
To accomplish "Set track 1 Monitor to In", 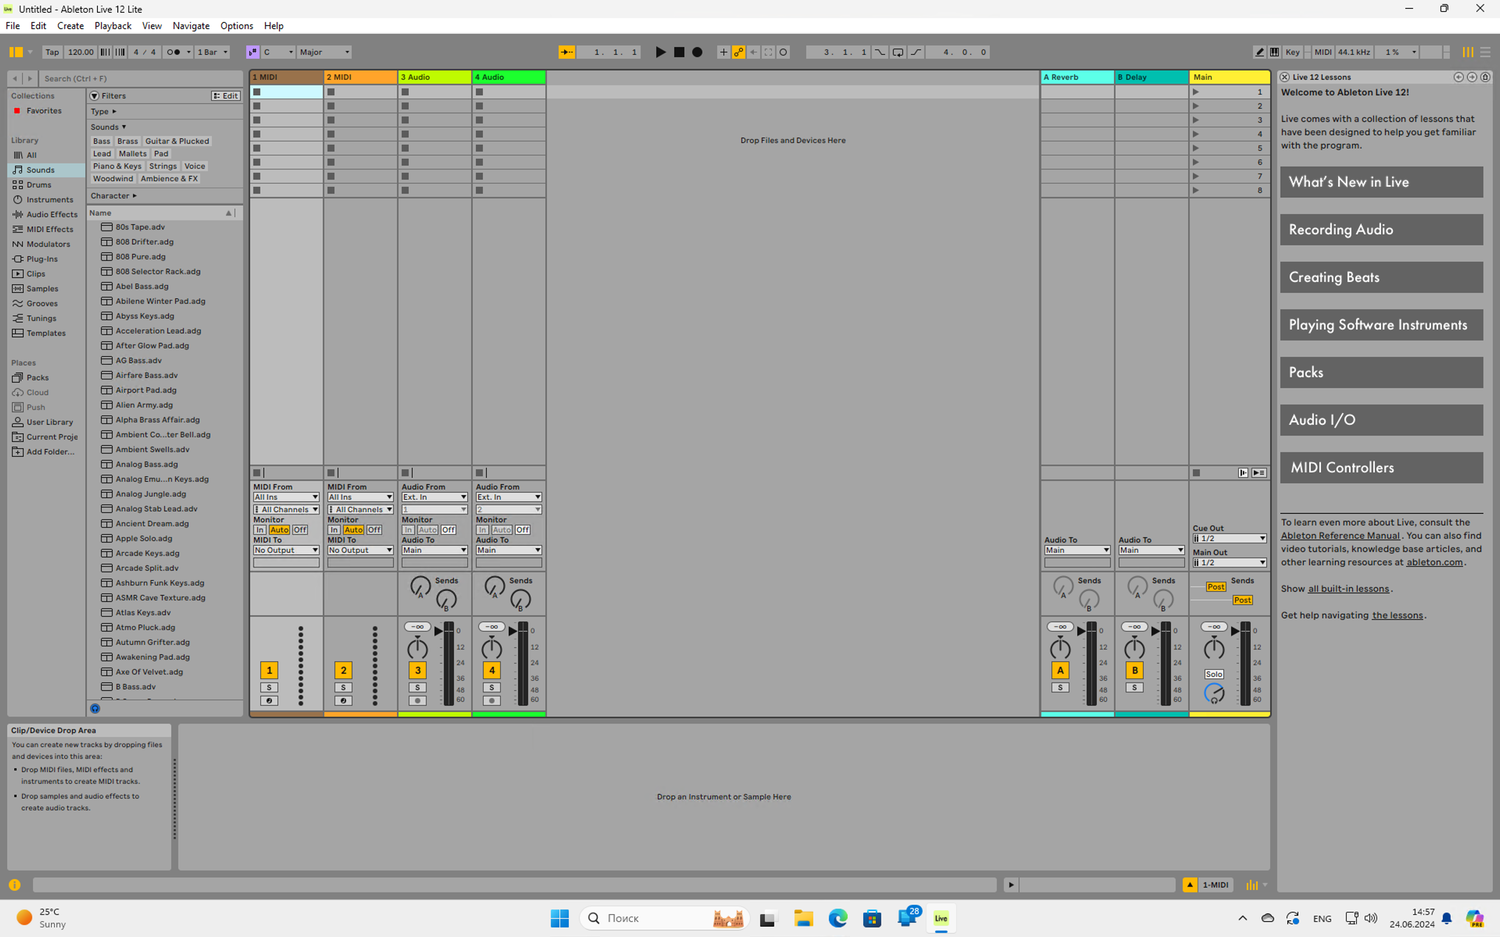I will click(x=260, y=530).
